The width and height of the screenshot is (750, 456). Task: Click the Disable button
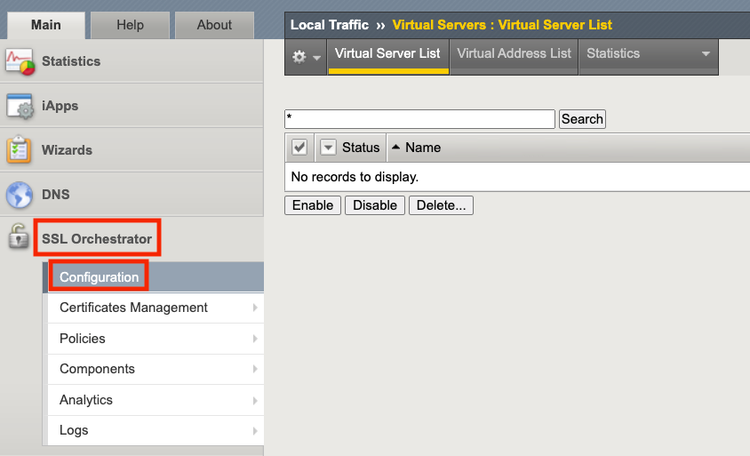point(375,205)
